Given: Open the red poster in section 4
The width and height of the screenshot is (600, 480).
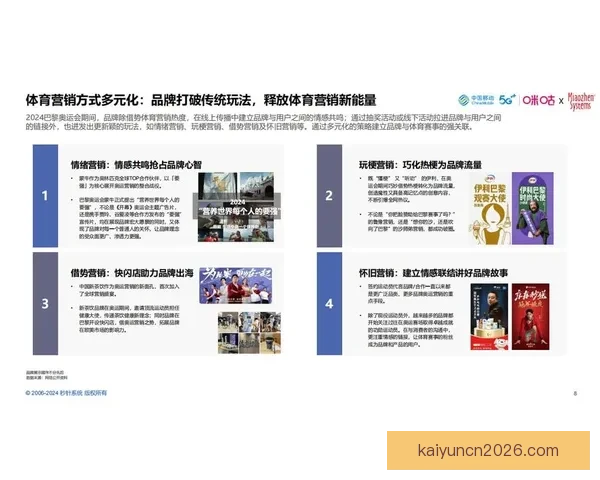Looking at the screenshot, I should click(x=530, y=317).
